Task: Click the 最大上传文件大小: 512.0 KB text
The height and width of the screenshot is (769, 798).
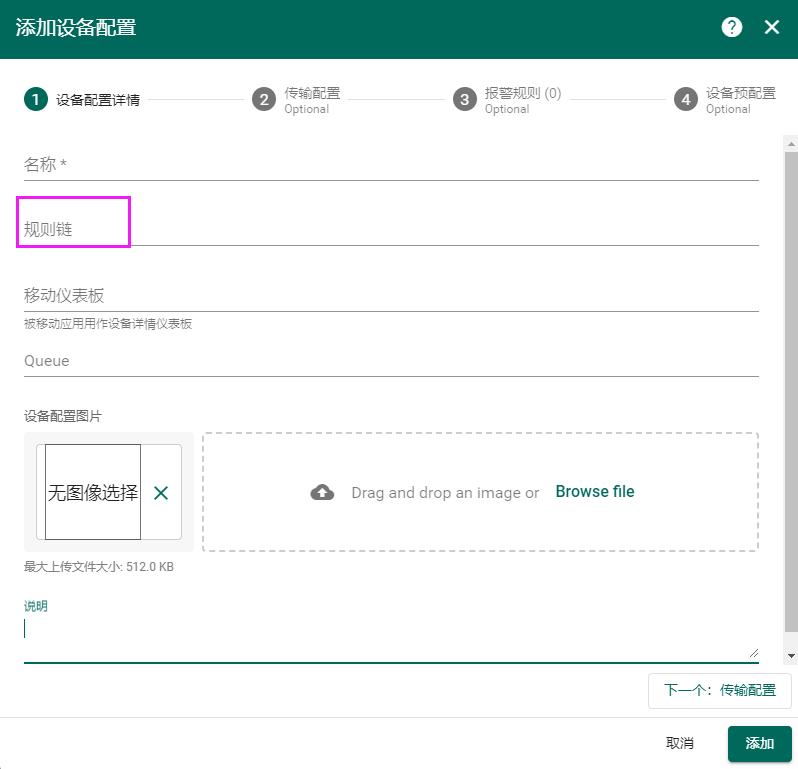Action: [99, 566]
